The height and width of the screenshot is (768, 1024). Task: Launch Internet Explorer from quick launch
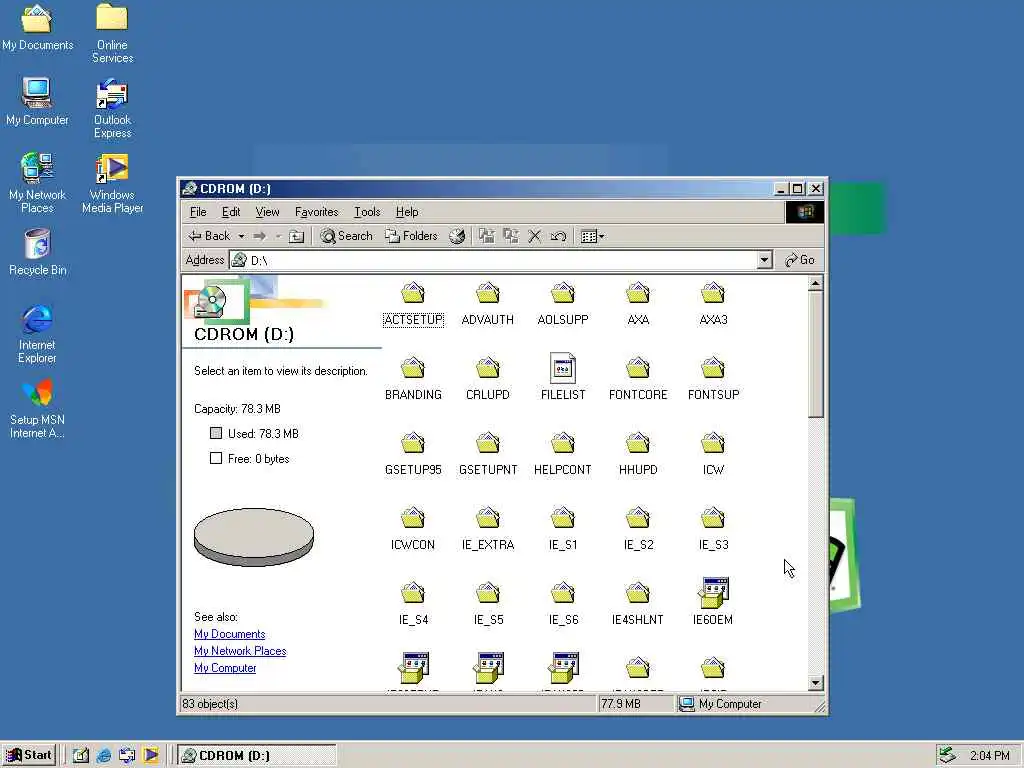(104, 756)
